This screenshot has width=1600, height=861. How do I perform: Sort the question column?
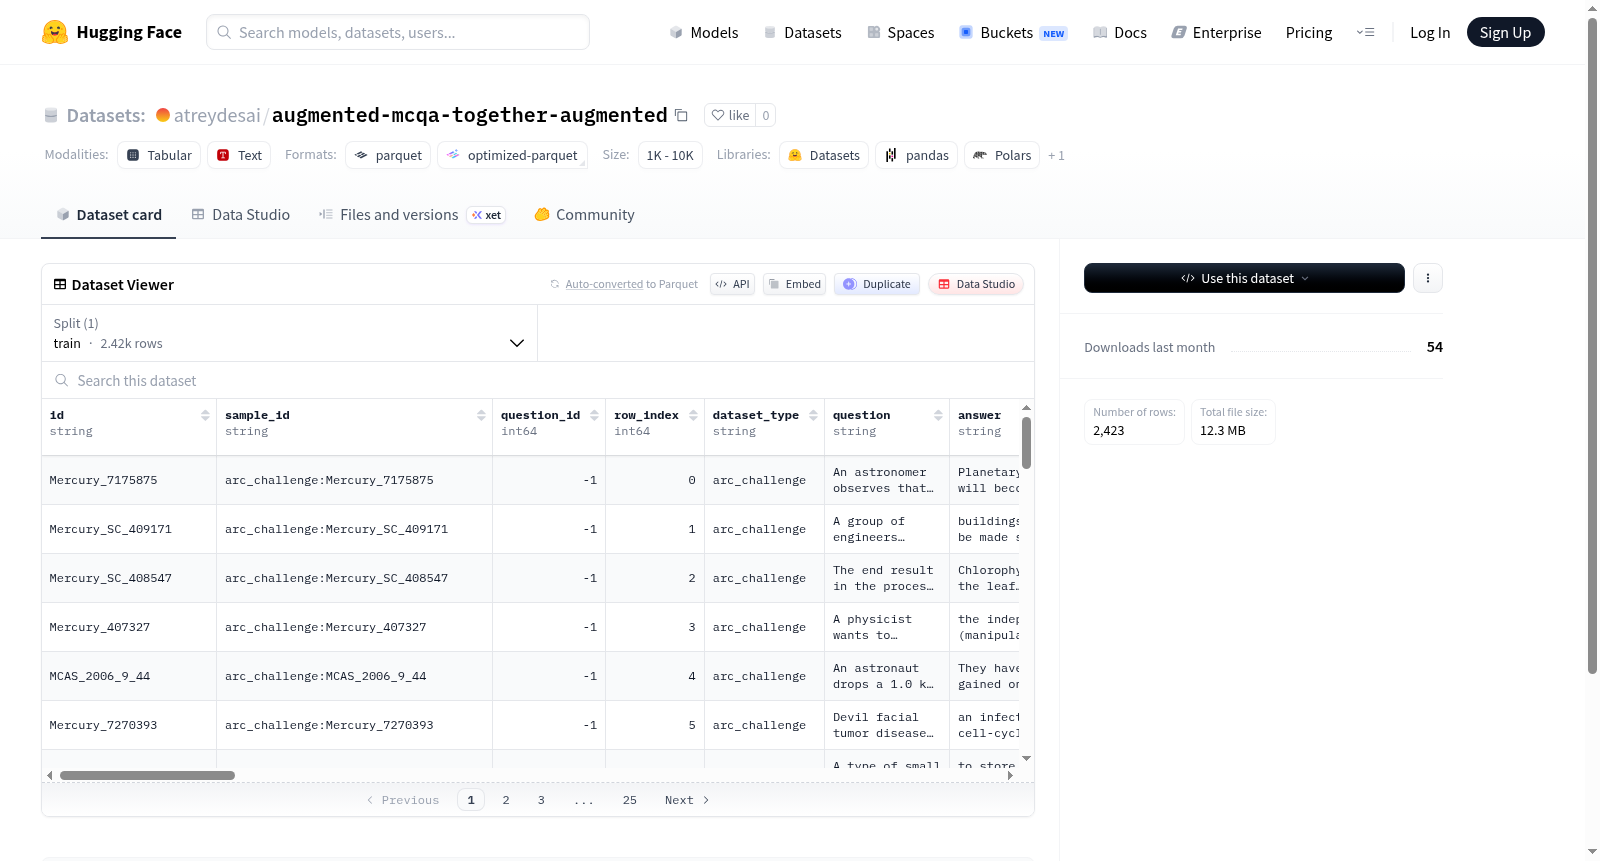click(x=938, y=415)
